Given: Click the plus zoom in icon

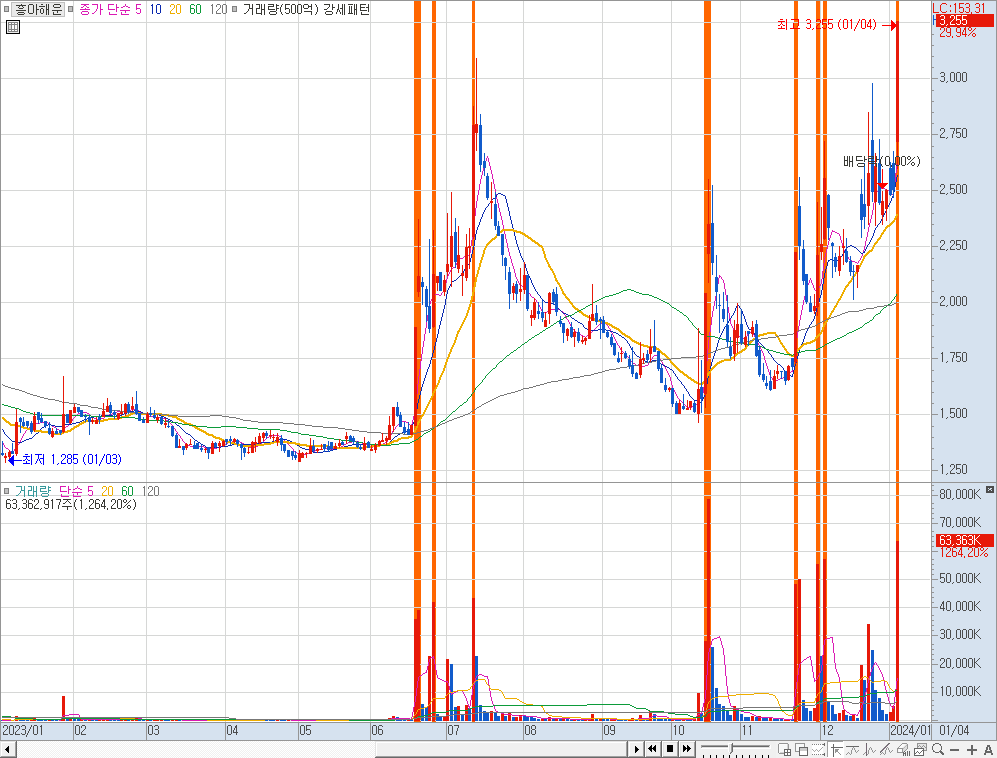Looking at the screenshot, I should coord(972,750).
